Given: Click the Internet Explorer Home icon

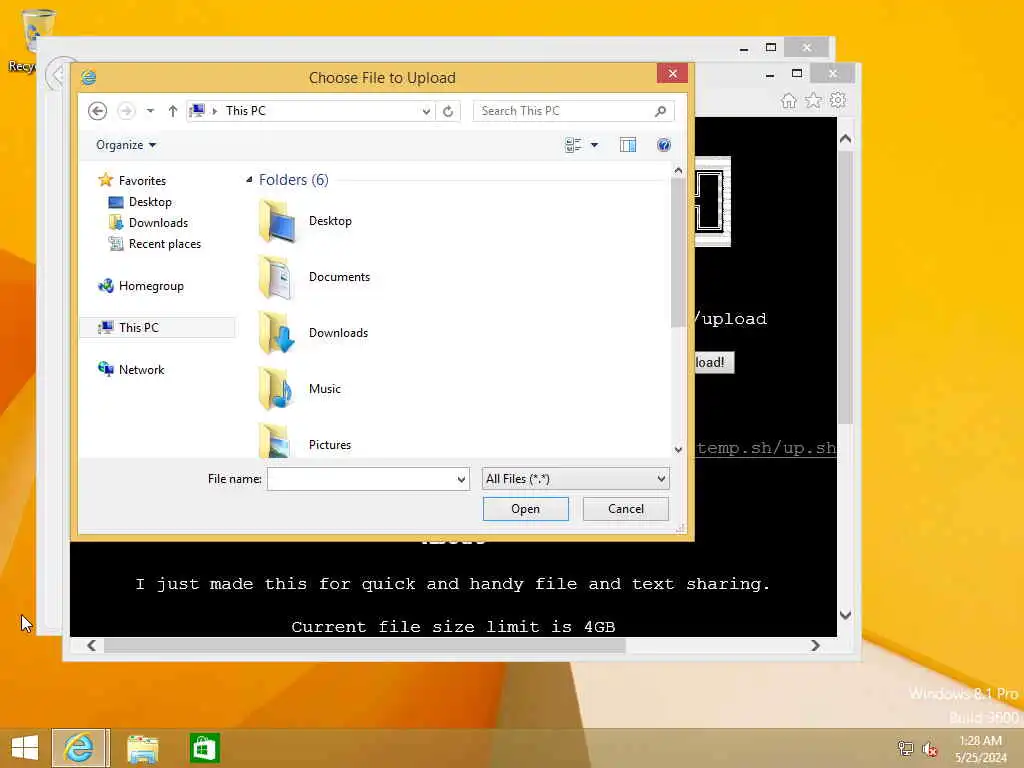Looking at the screenshot, I should (789, 101).
